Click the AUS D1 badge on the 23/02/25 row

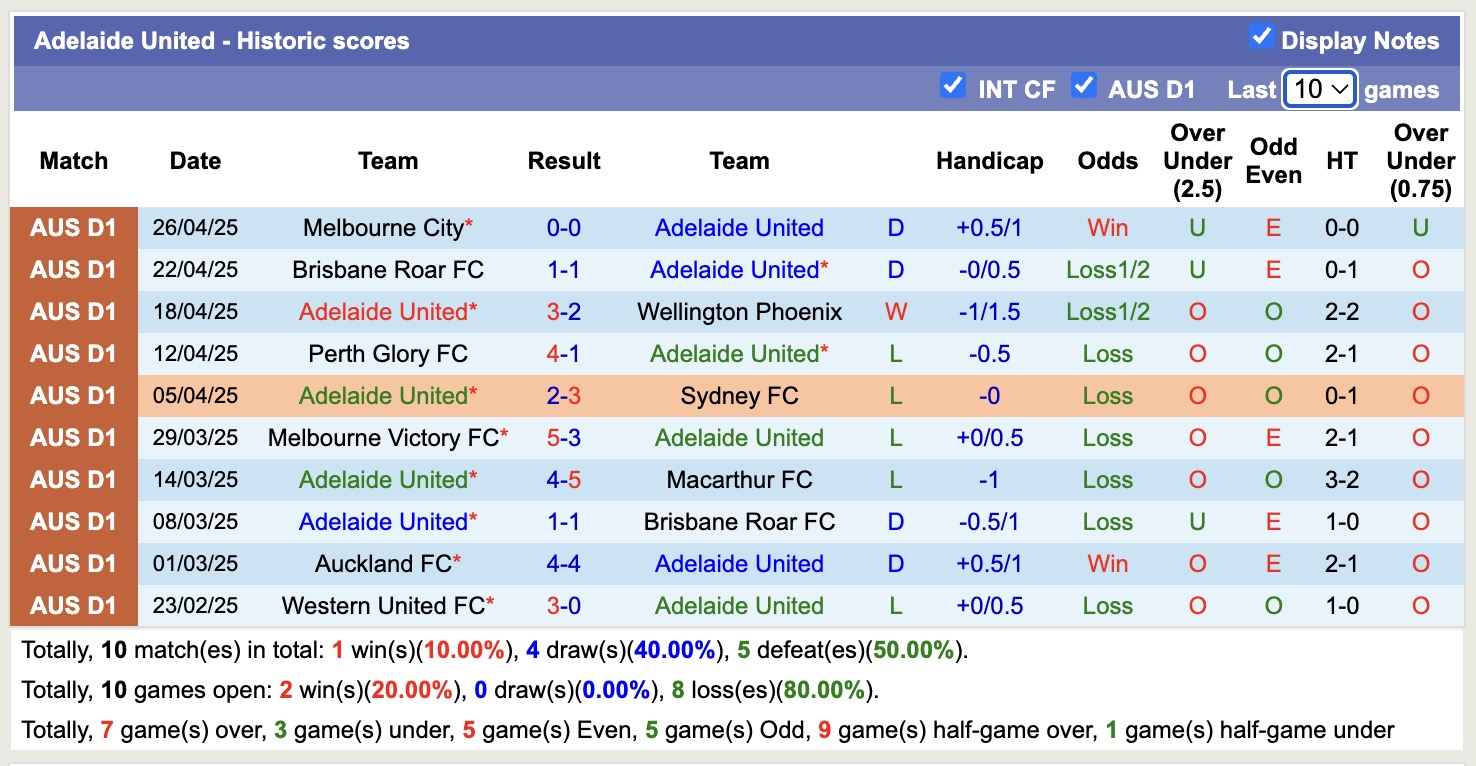[x=73, y=605]
